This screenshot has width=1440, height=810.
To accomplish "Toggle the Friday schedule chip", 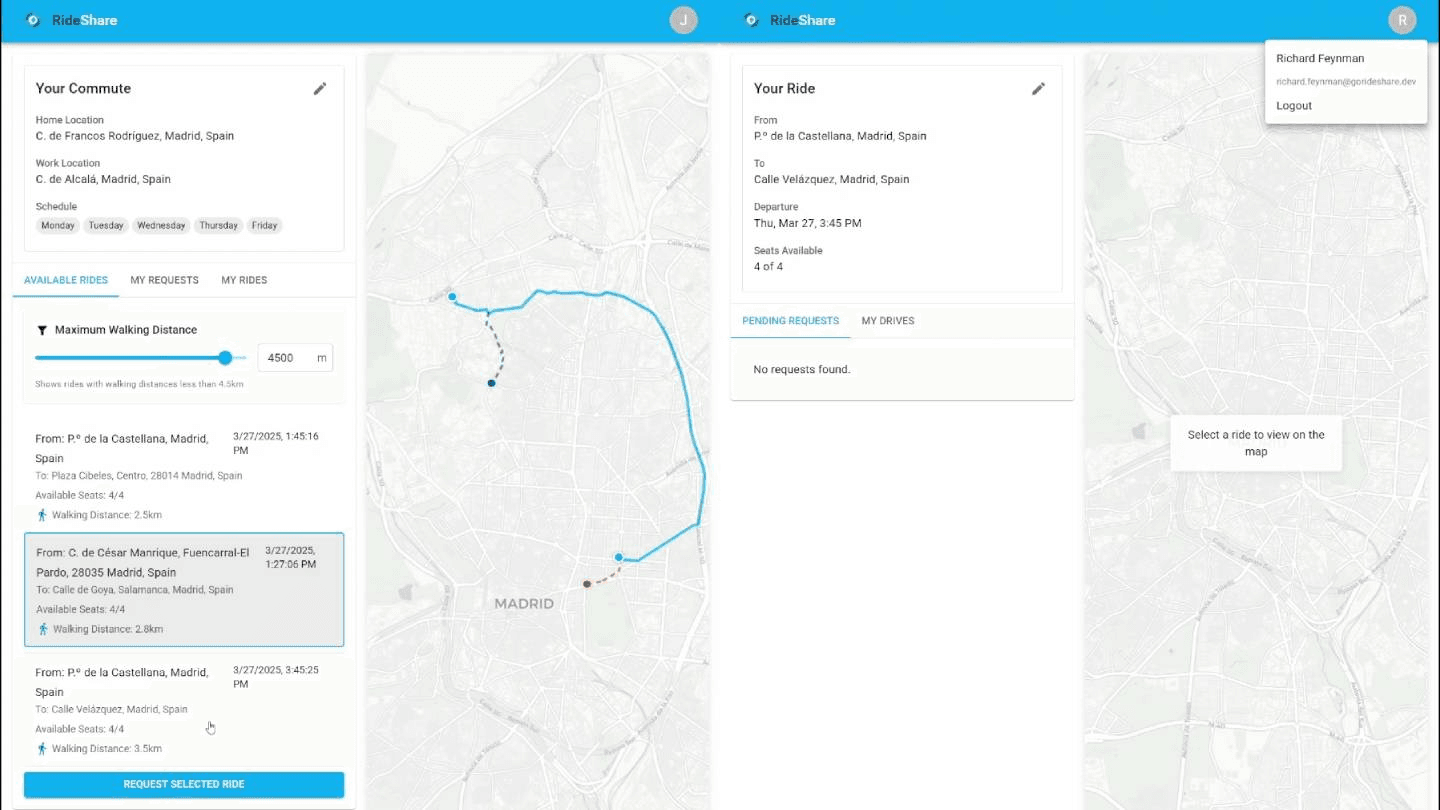I will click(x=264, y=225).
